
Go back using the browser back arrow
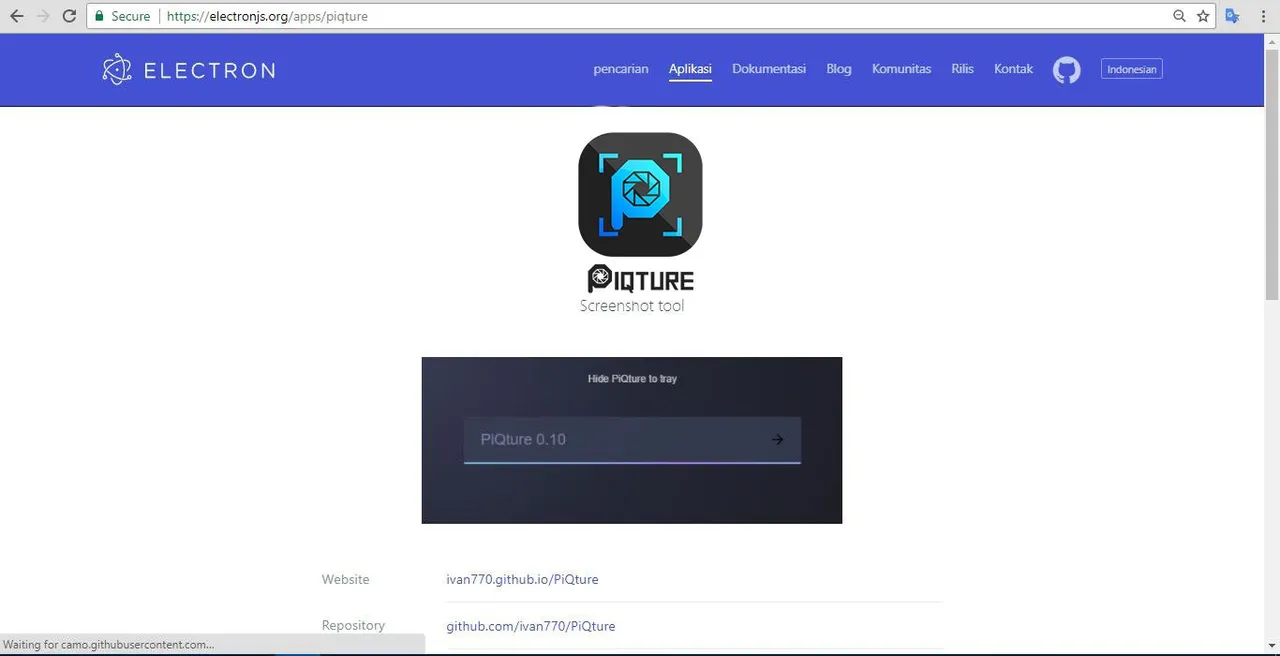[16, 16]
